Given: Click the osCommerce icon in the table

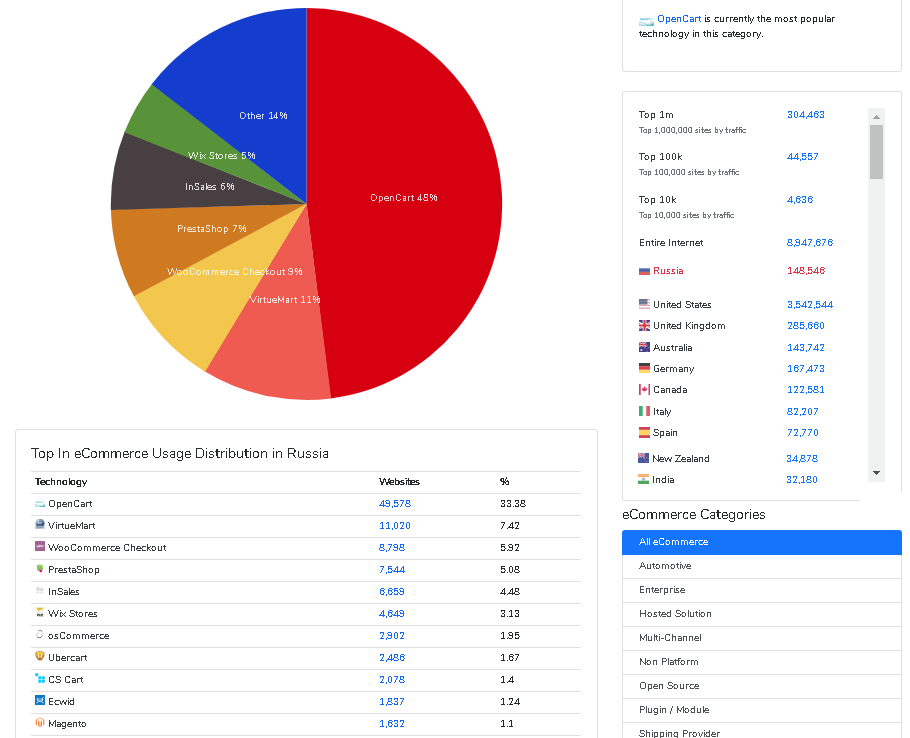Looking at the screenshot, I should [x=39, y=635].
